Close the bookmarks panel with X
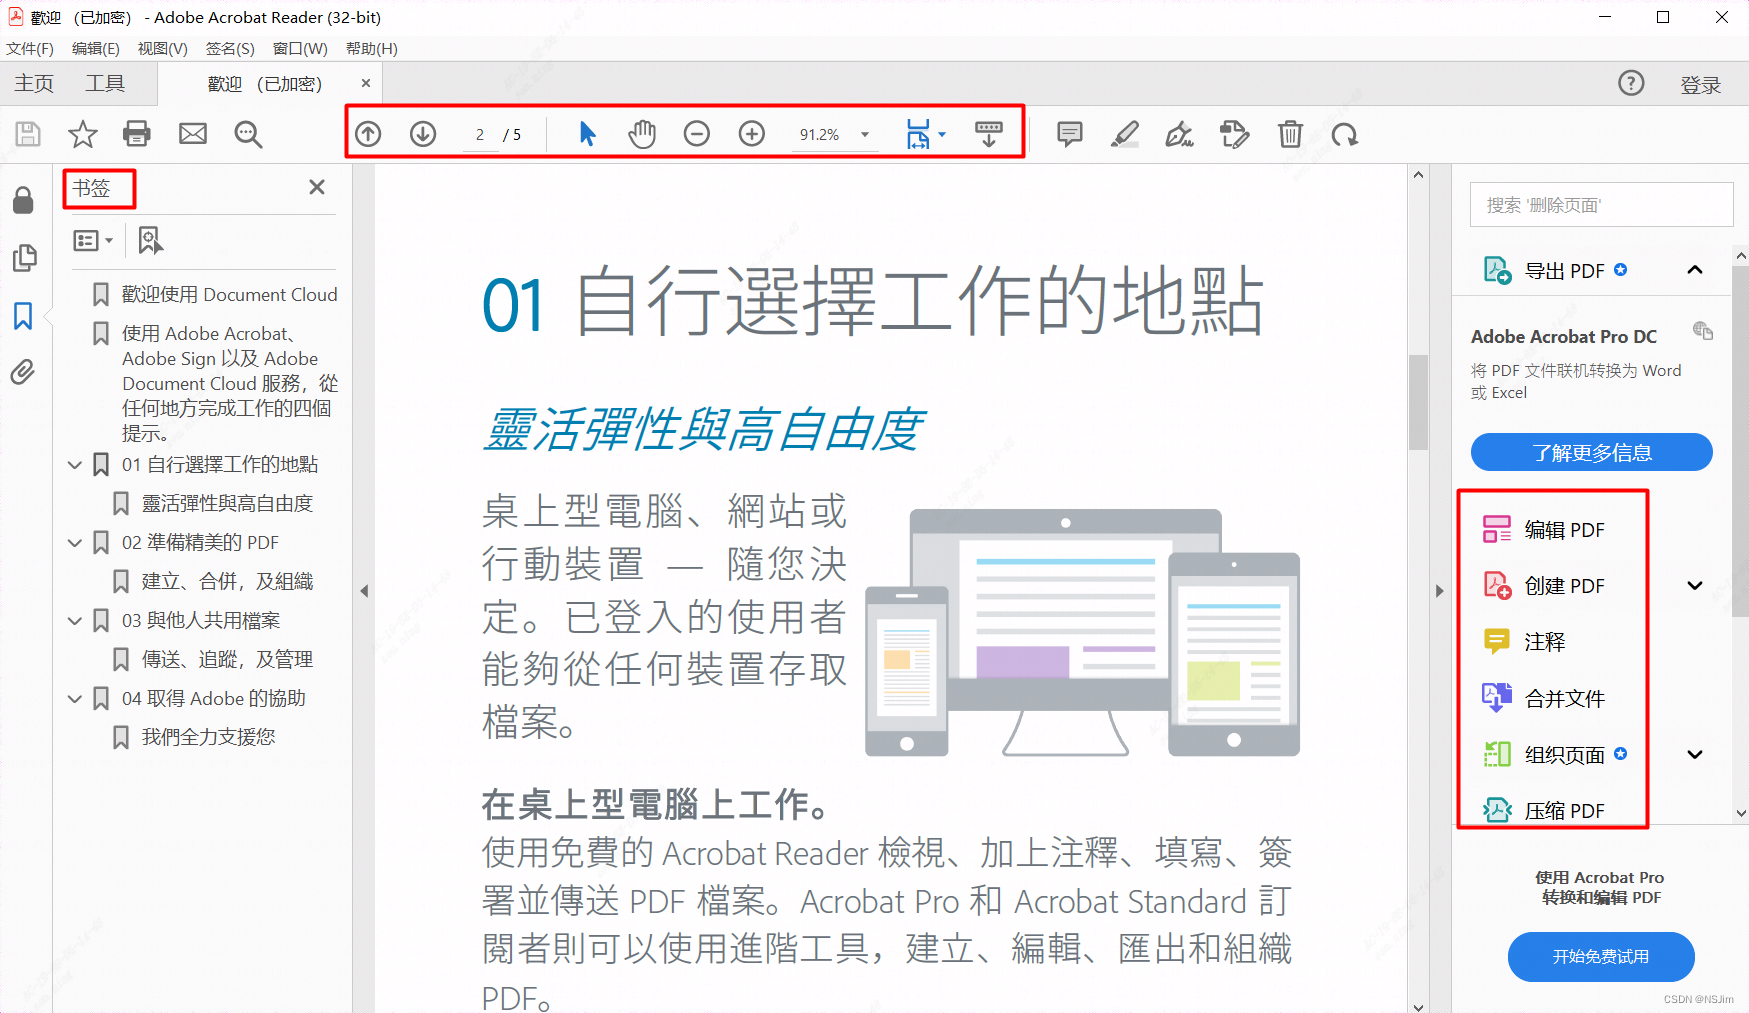The width and height of the screenshot is (1749, 1013). pos(317,187)
